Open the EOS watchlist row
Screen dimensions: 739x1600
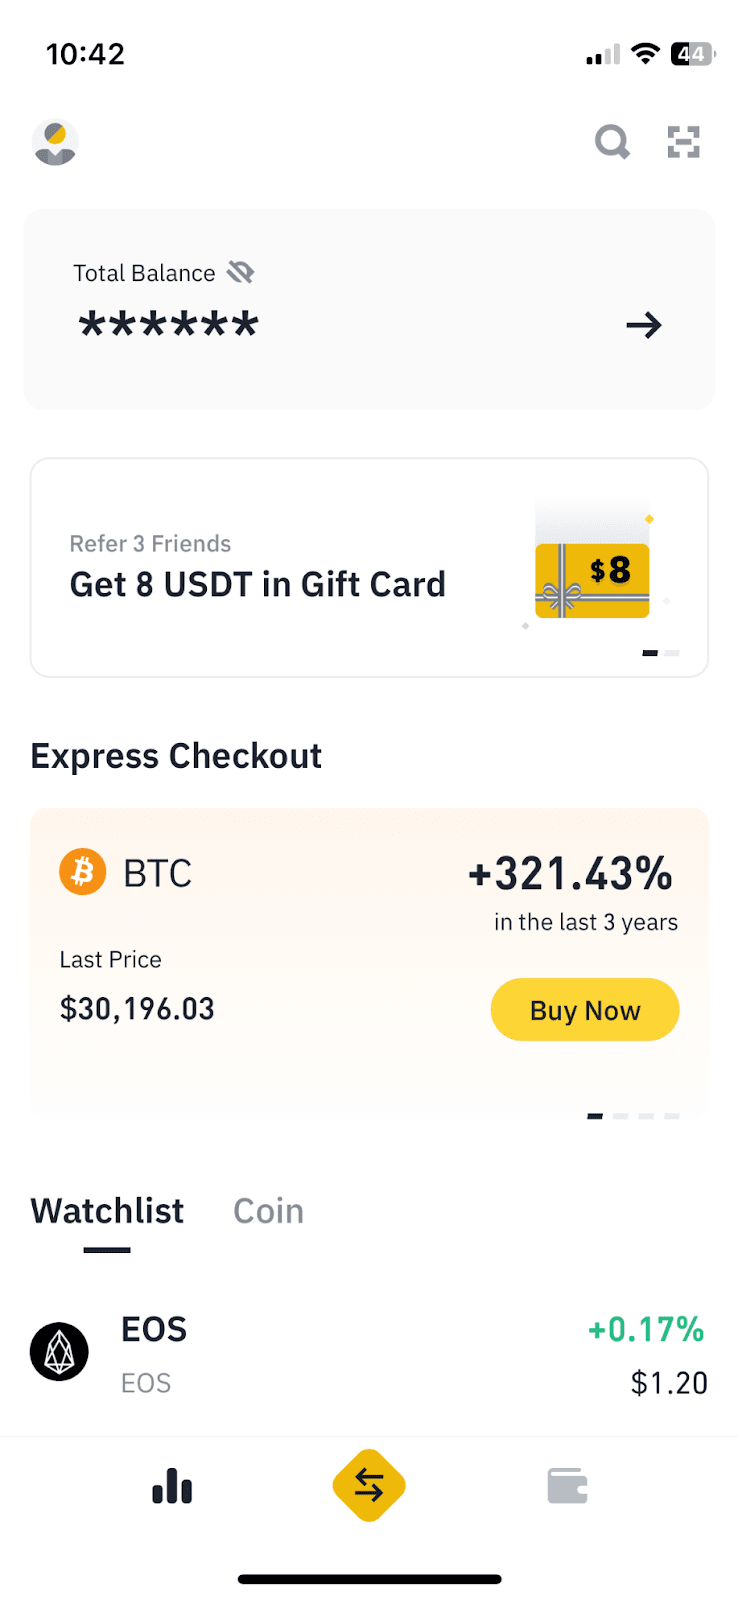369,1354
